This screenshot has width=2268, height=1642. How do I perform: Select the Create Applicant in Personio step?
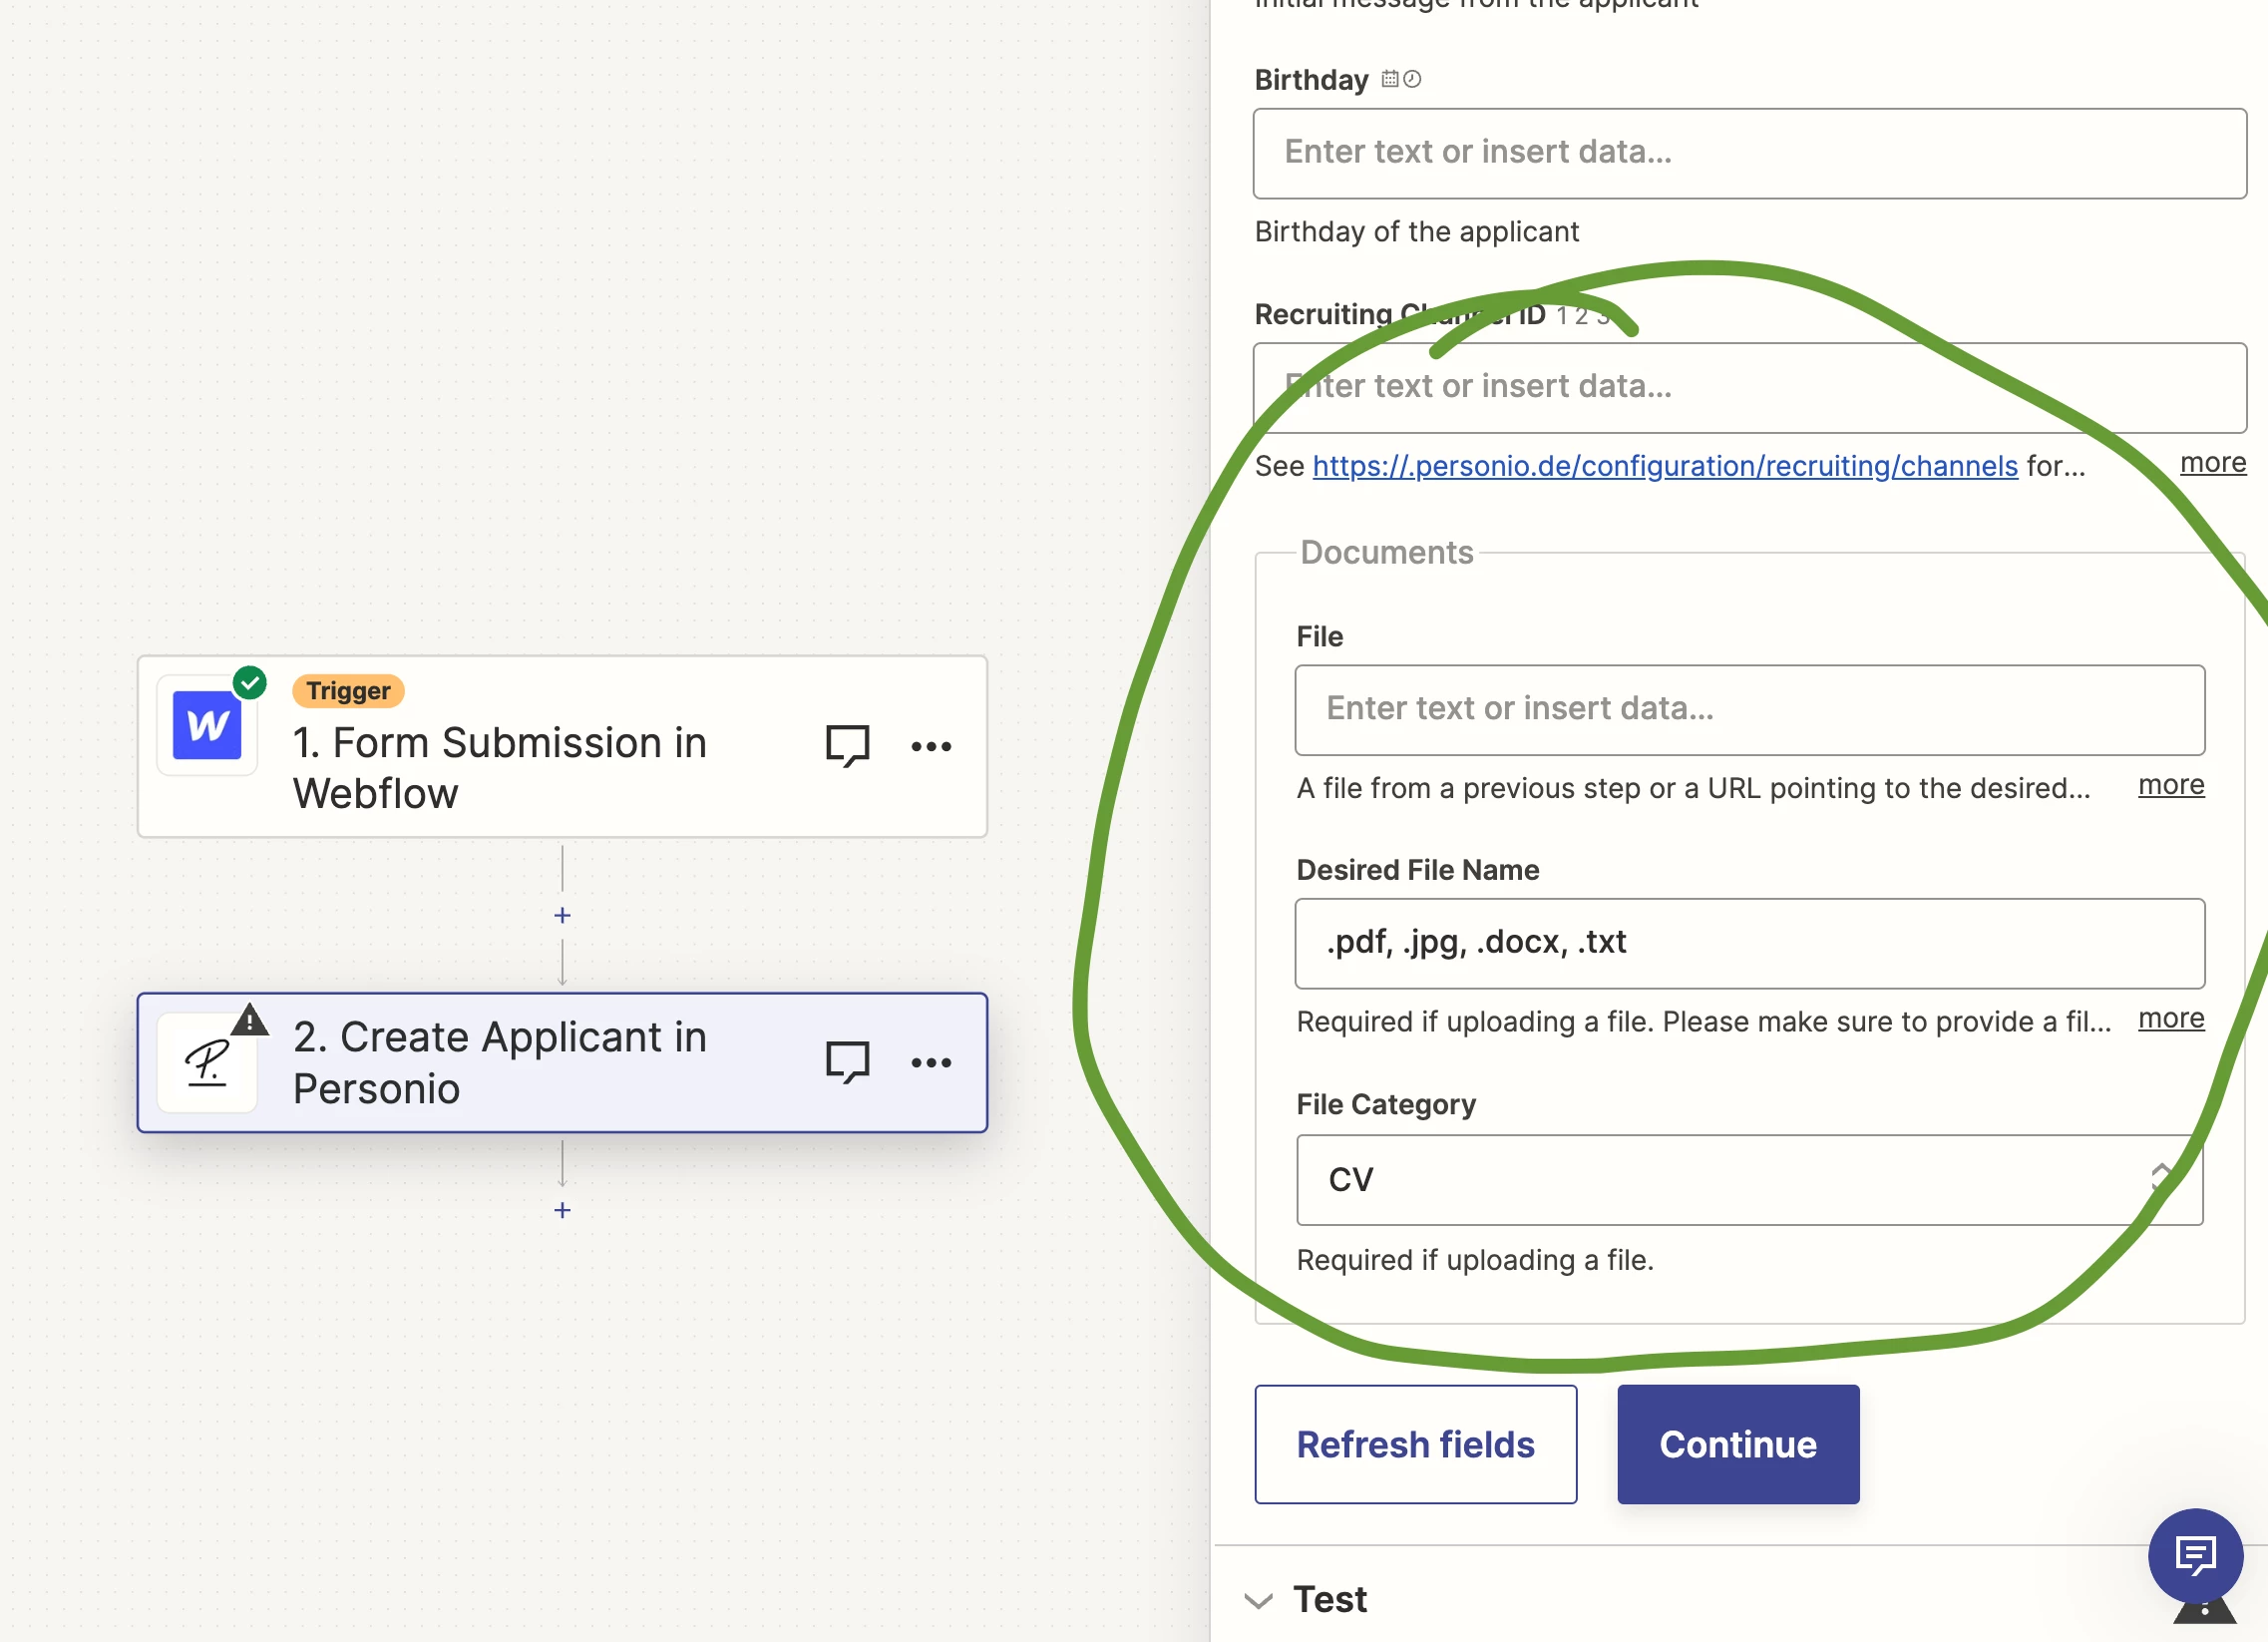point(562,1062)
